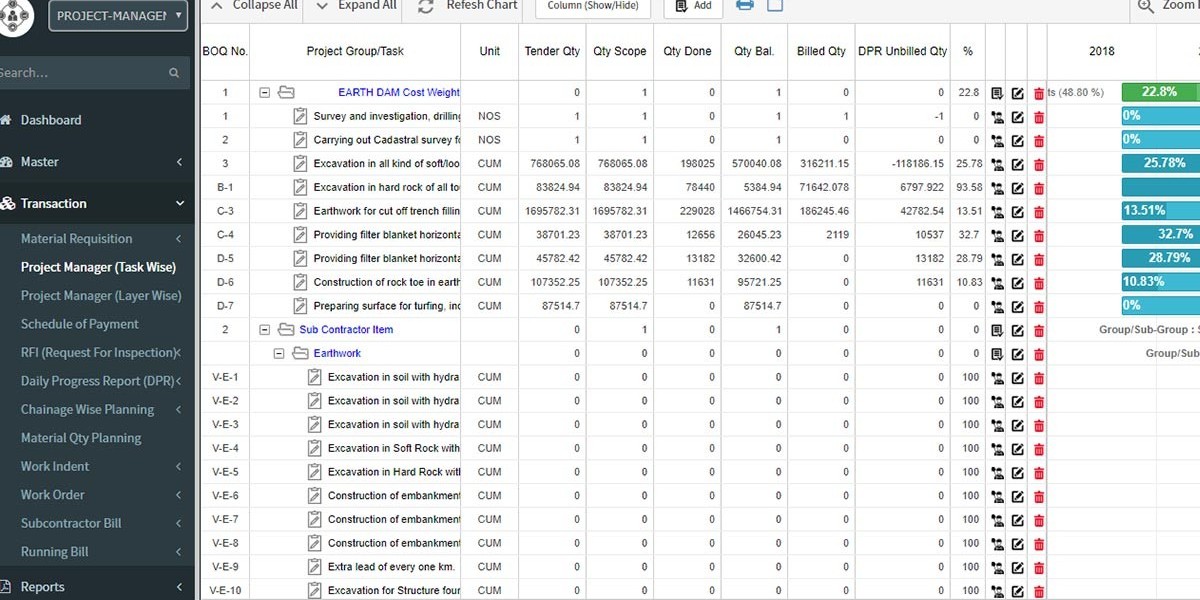Open the EARTH DAM Cost Weight link
This screenshot has width=1200, height=600.
(399, 92)
